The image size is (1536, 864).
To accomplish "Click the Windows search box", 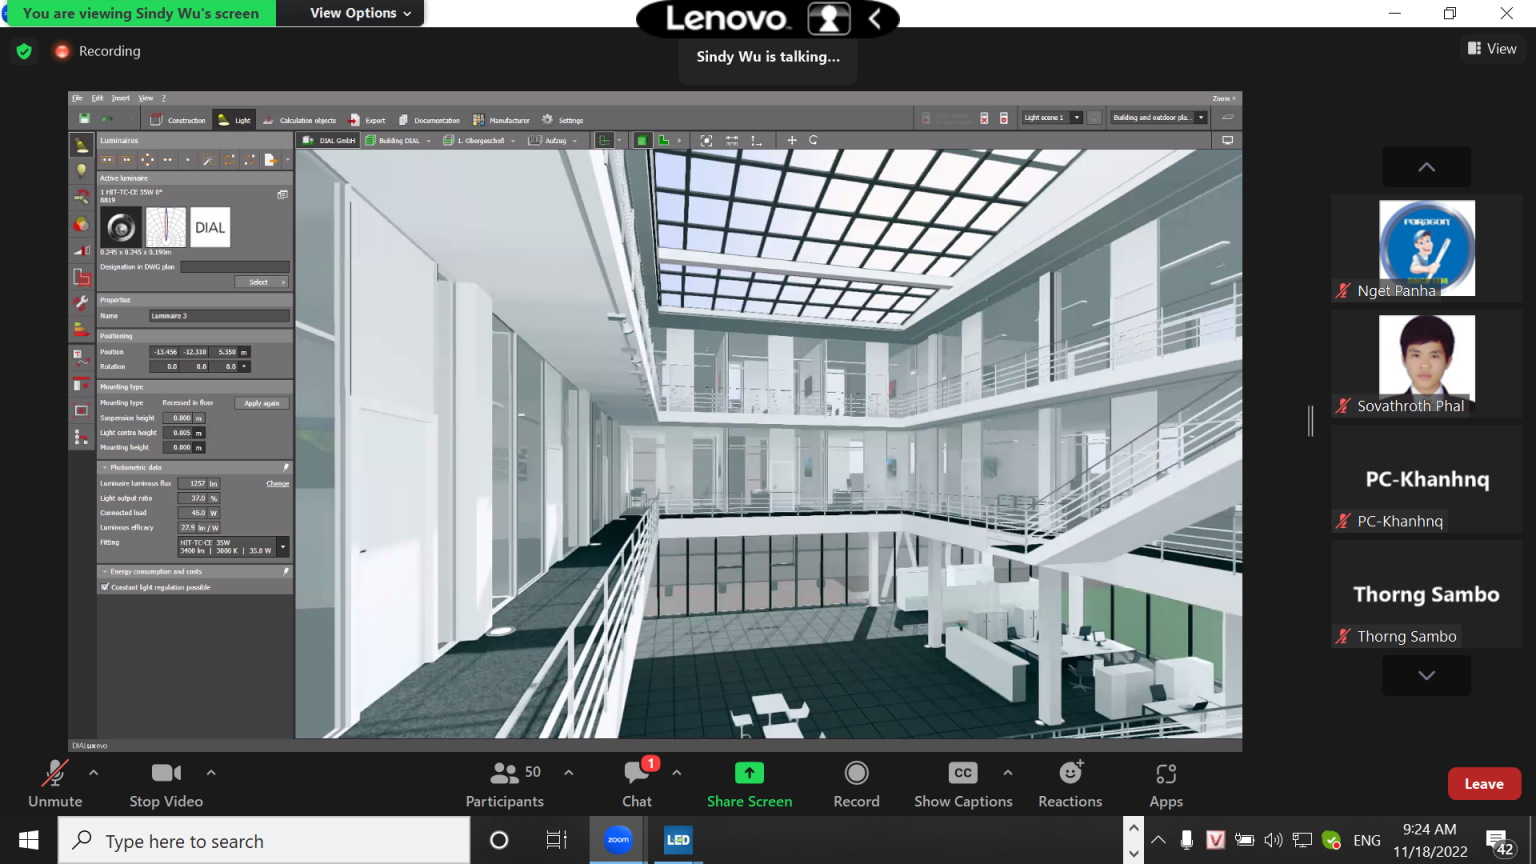I will tap(264, 841).
